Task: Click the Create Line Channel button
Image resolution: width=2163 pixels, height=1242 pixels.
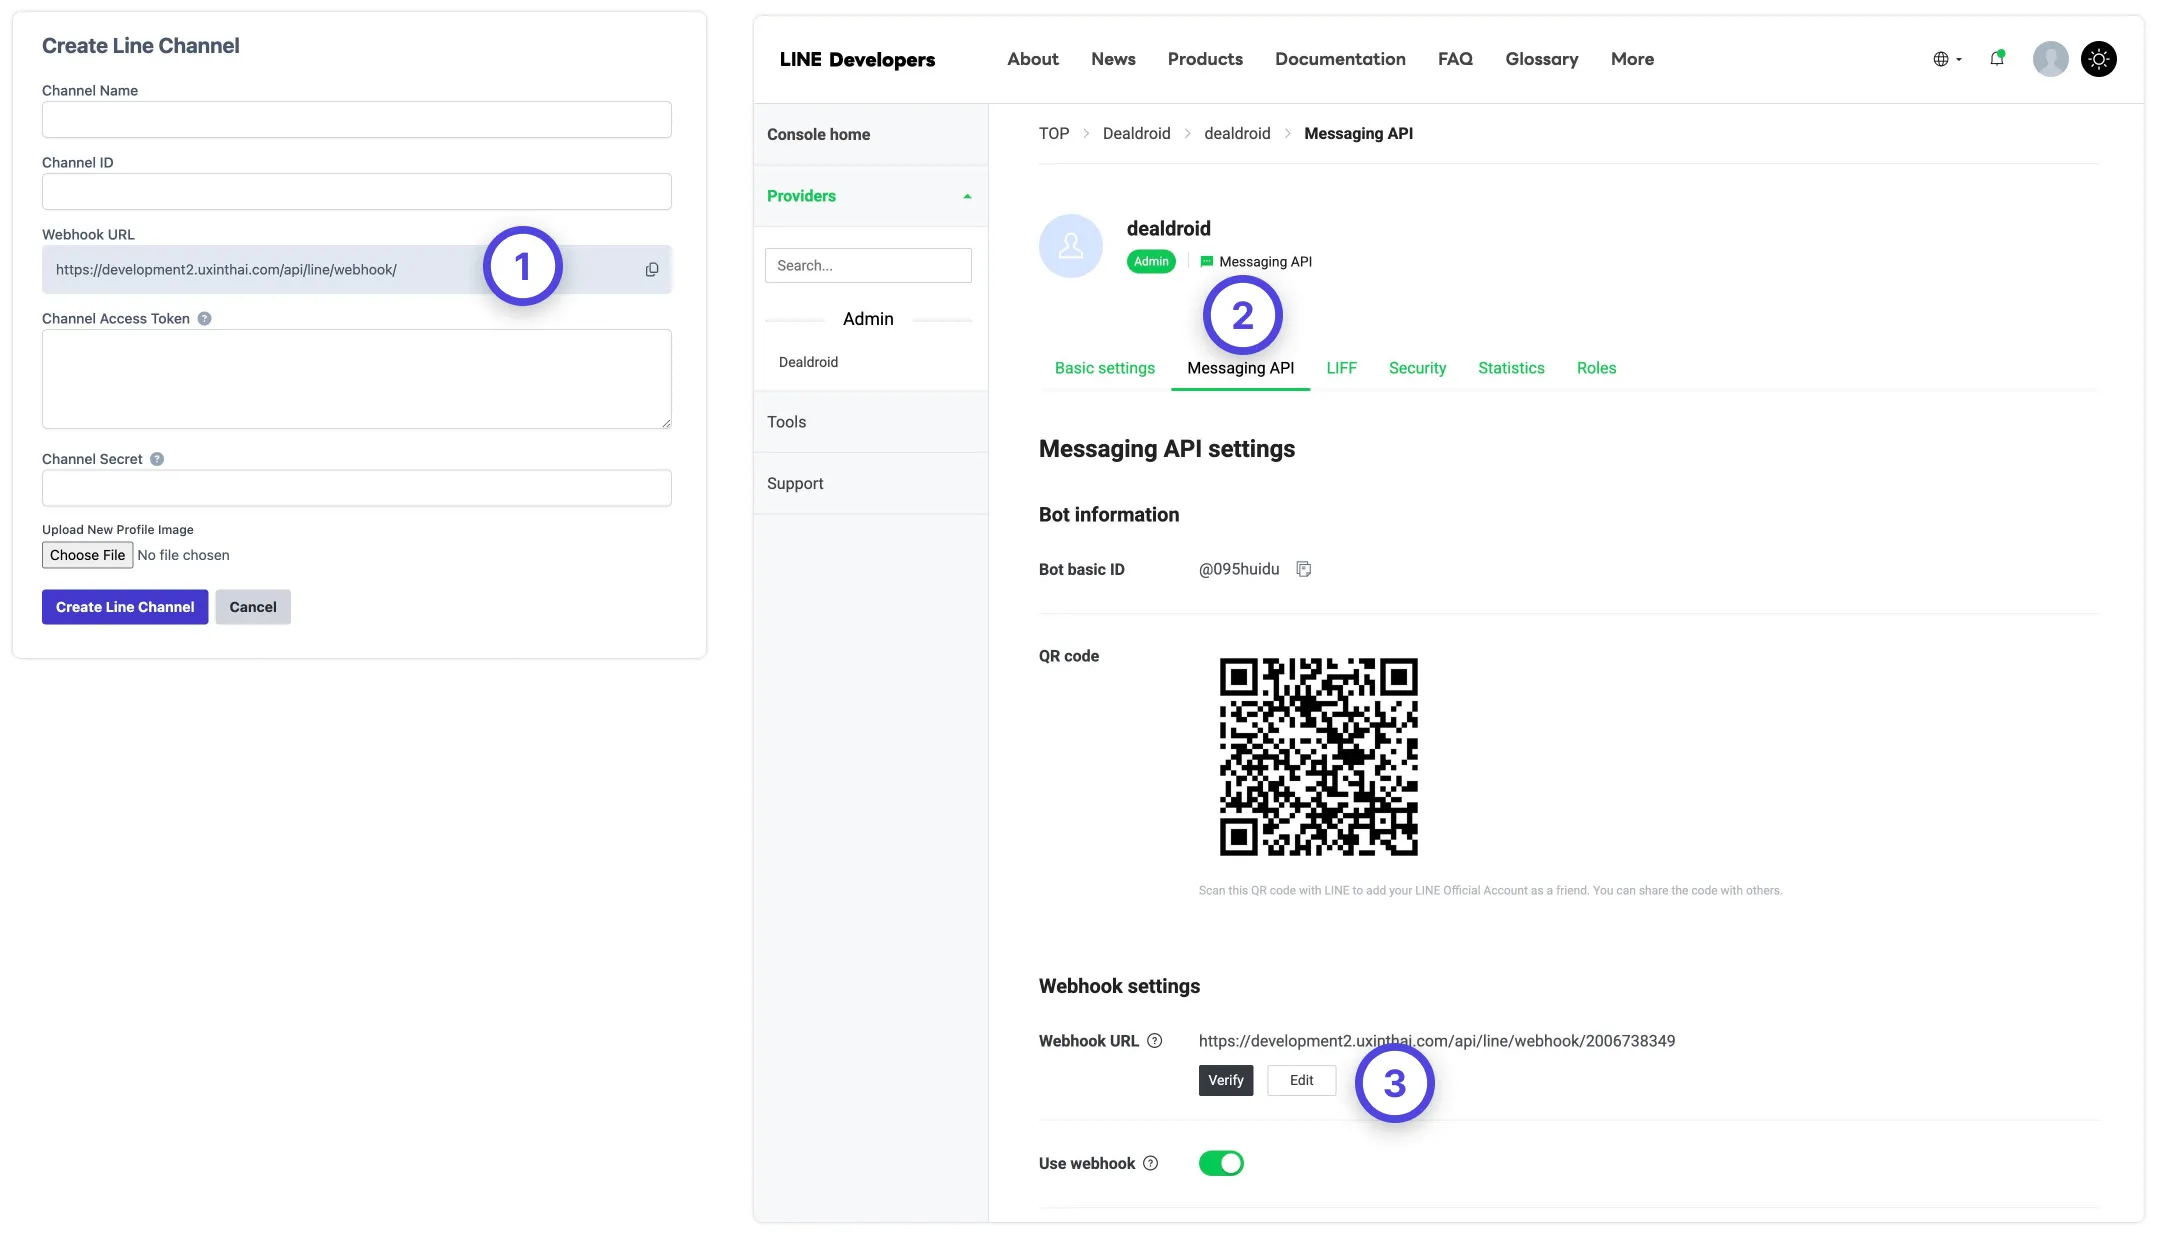Action: point(124,607)
